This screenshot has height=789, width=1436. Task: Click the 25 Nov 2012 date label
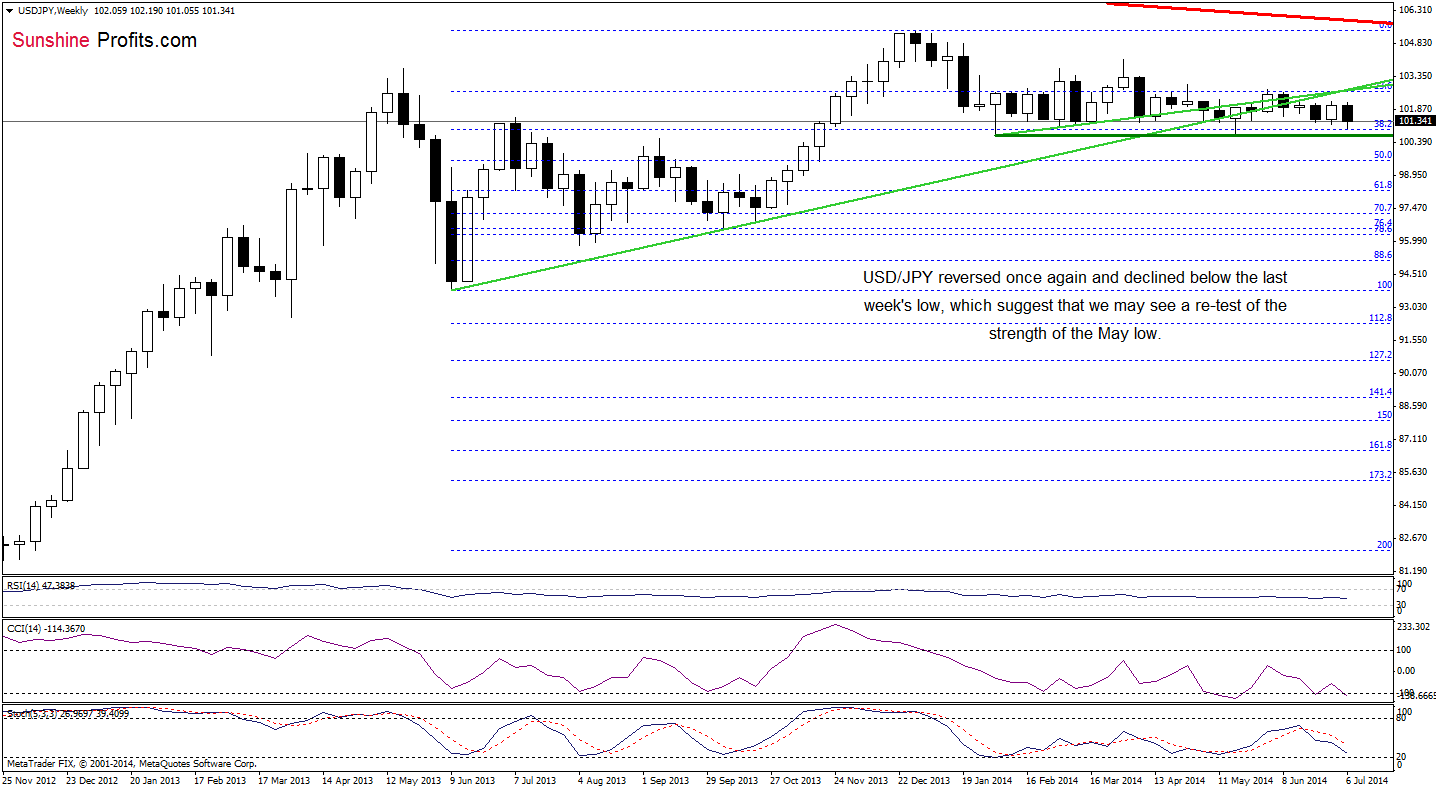(x=27, y=779)
